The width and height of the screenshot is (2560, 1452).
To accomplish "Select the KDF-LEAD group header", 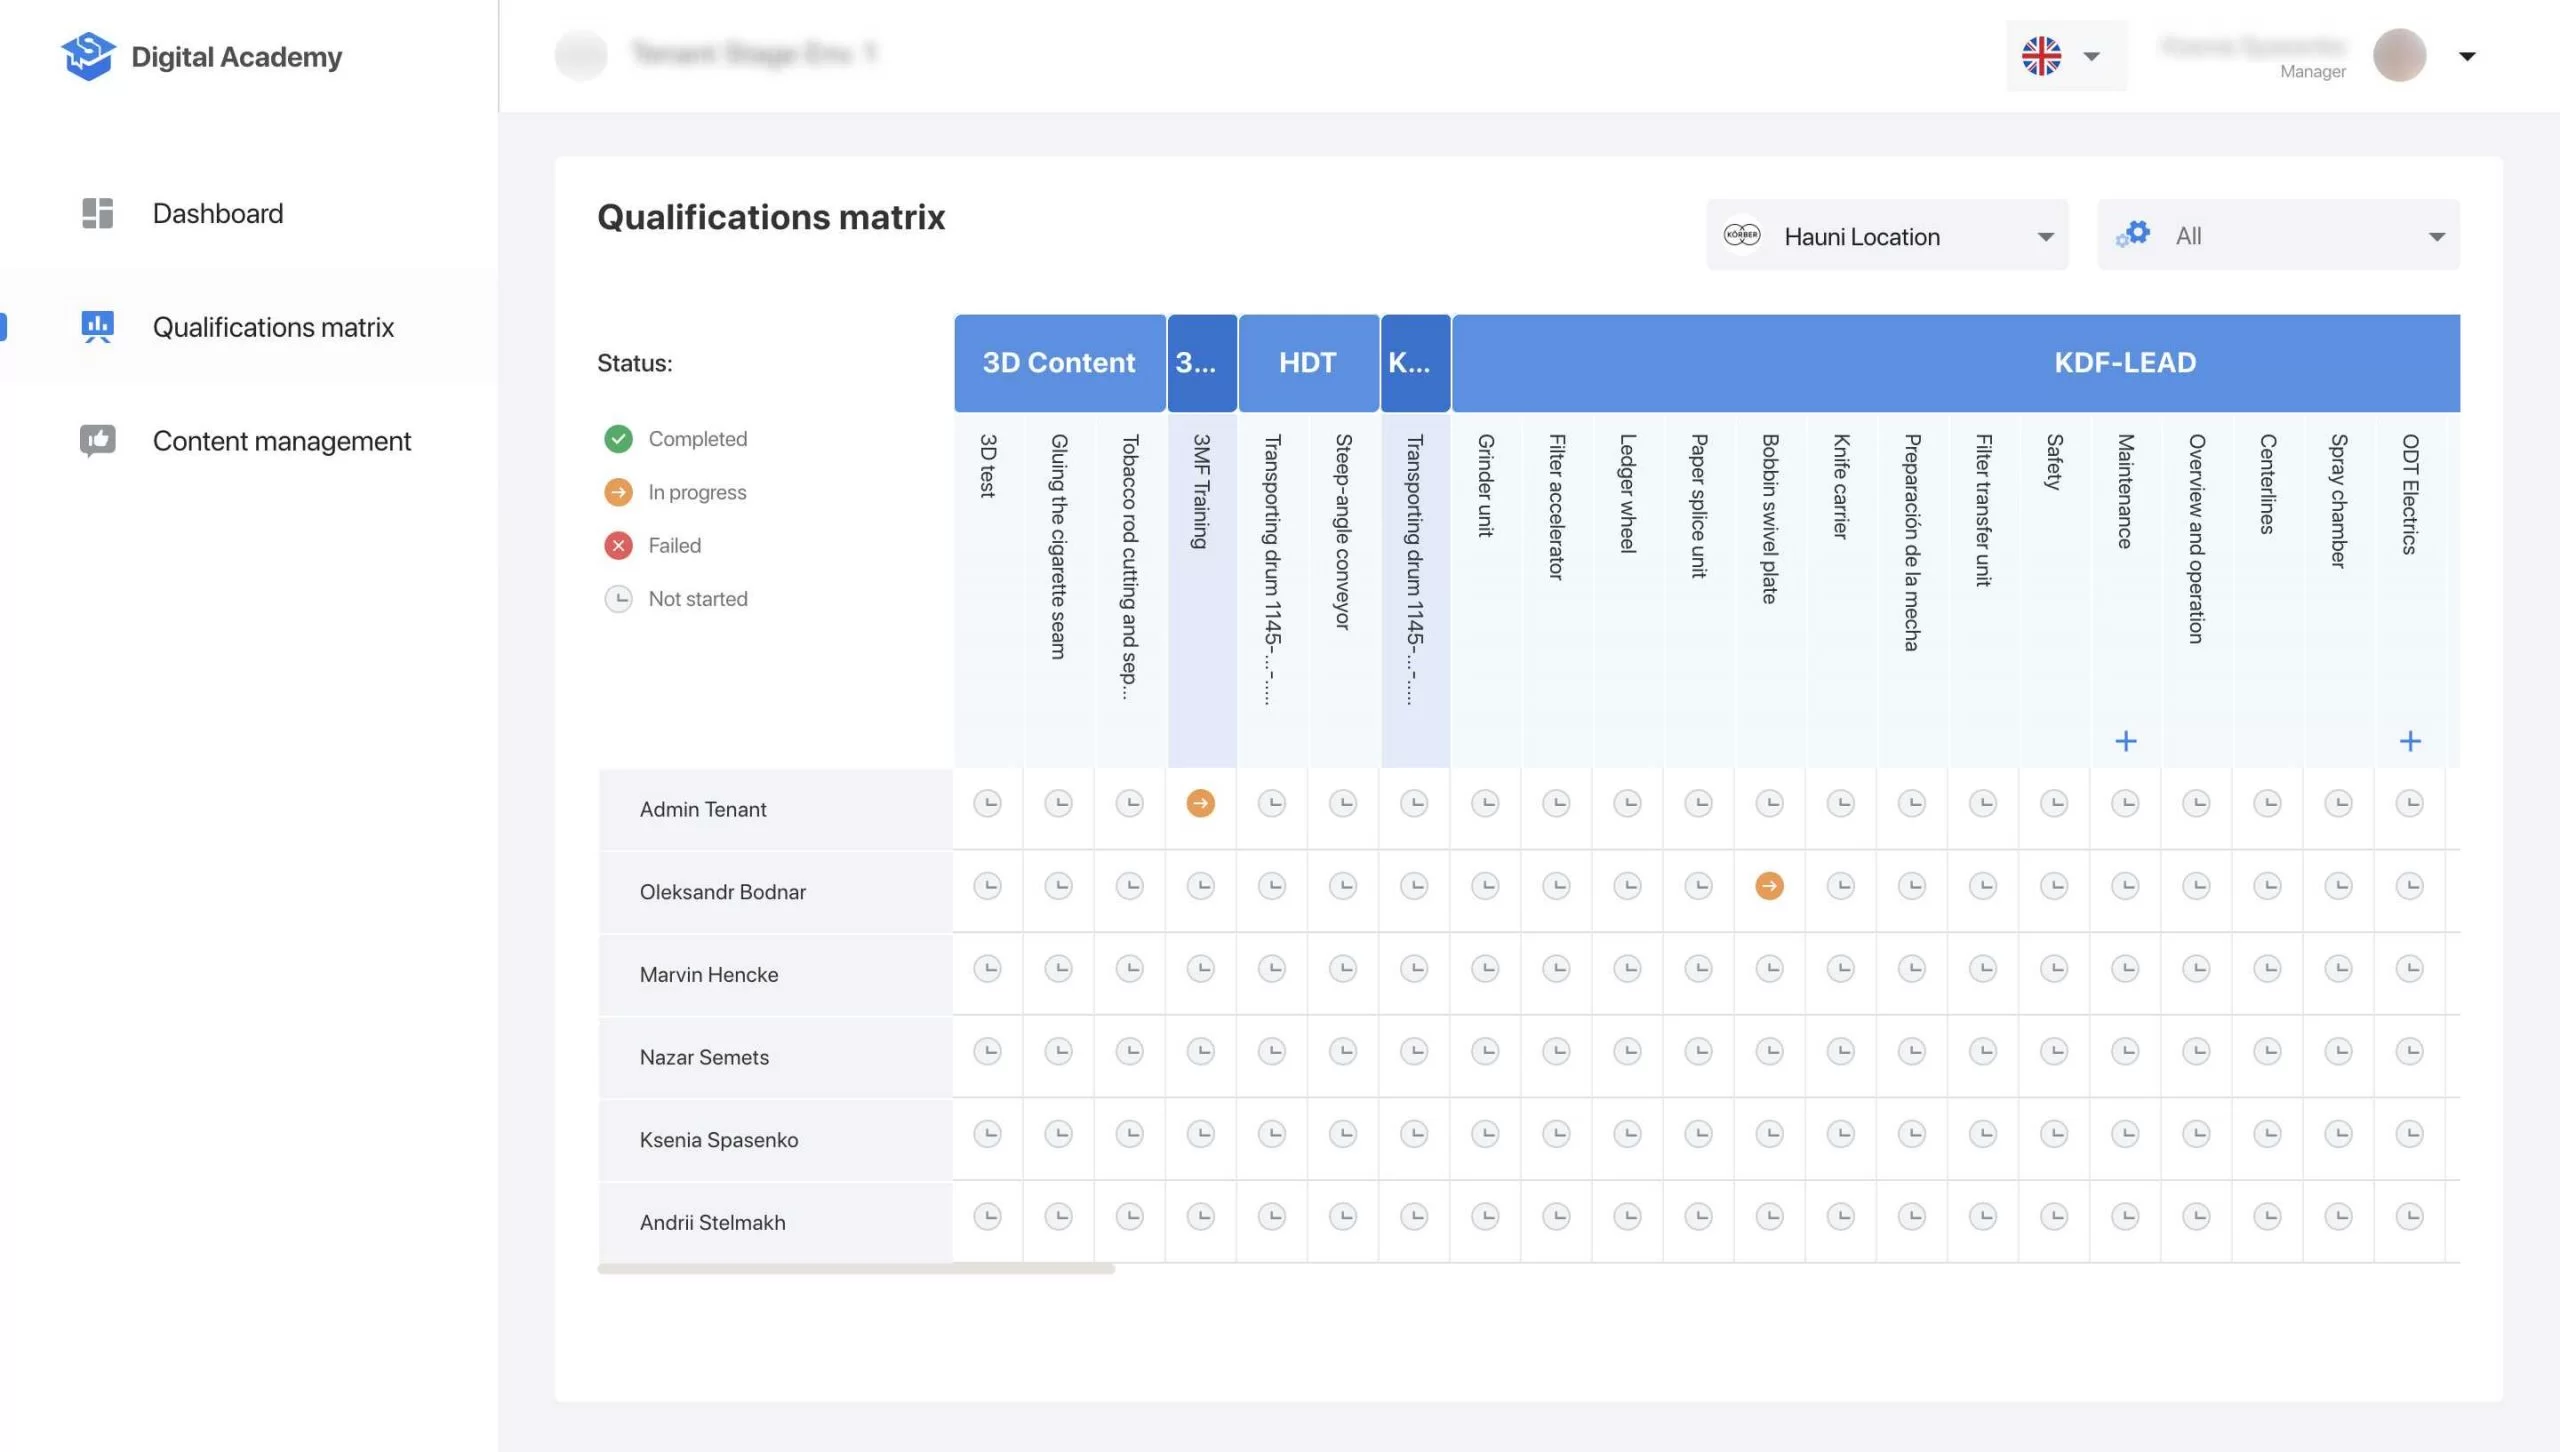I will coord(2124,363).
